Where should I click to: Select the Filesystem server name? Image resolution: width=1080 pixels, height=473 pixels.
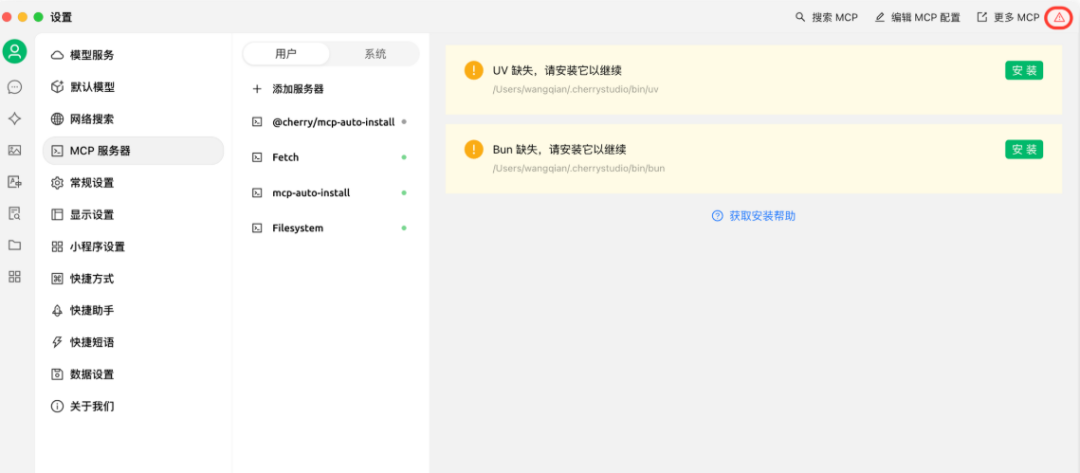(298, 228)
